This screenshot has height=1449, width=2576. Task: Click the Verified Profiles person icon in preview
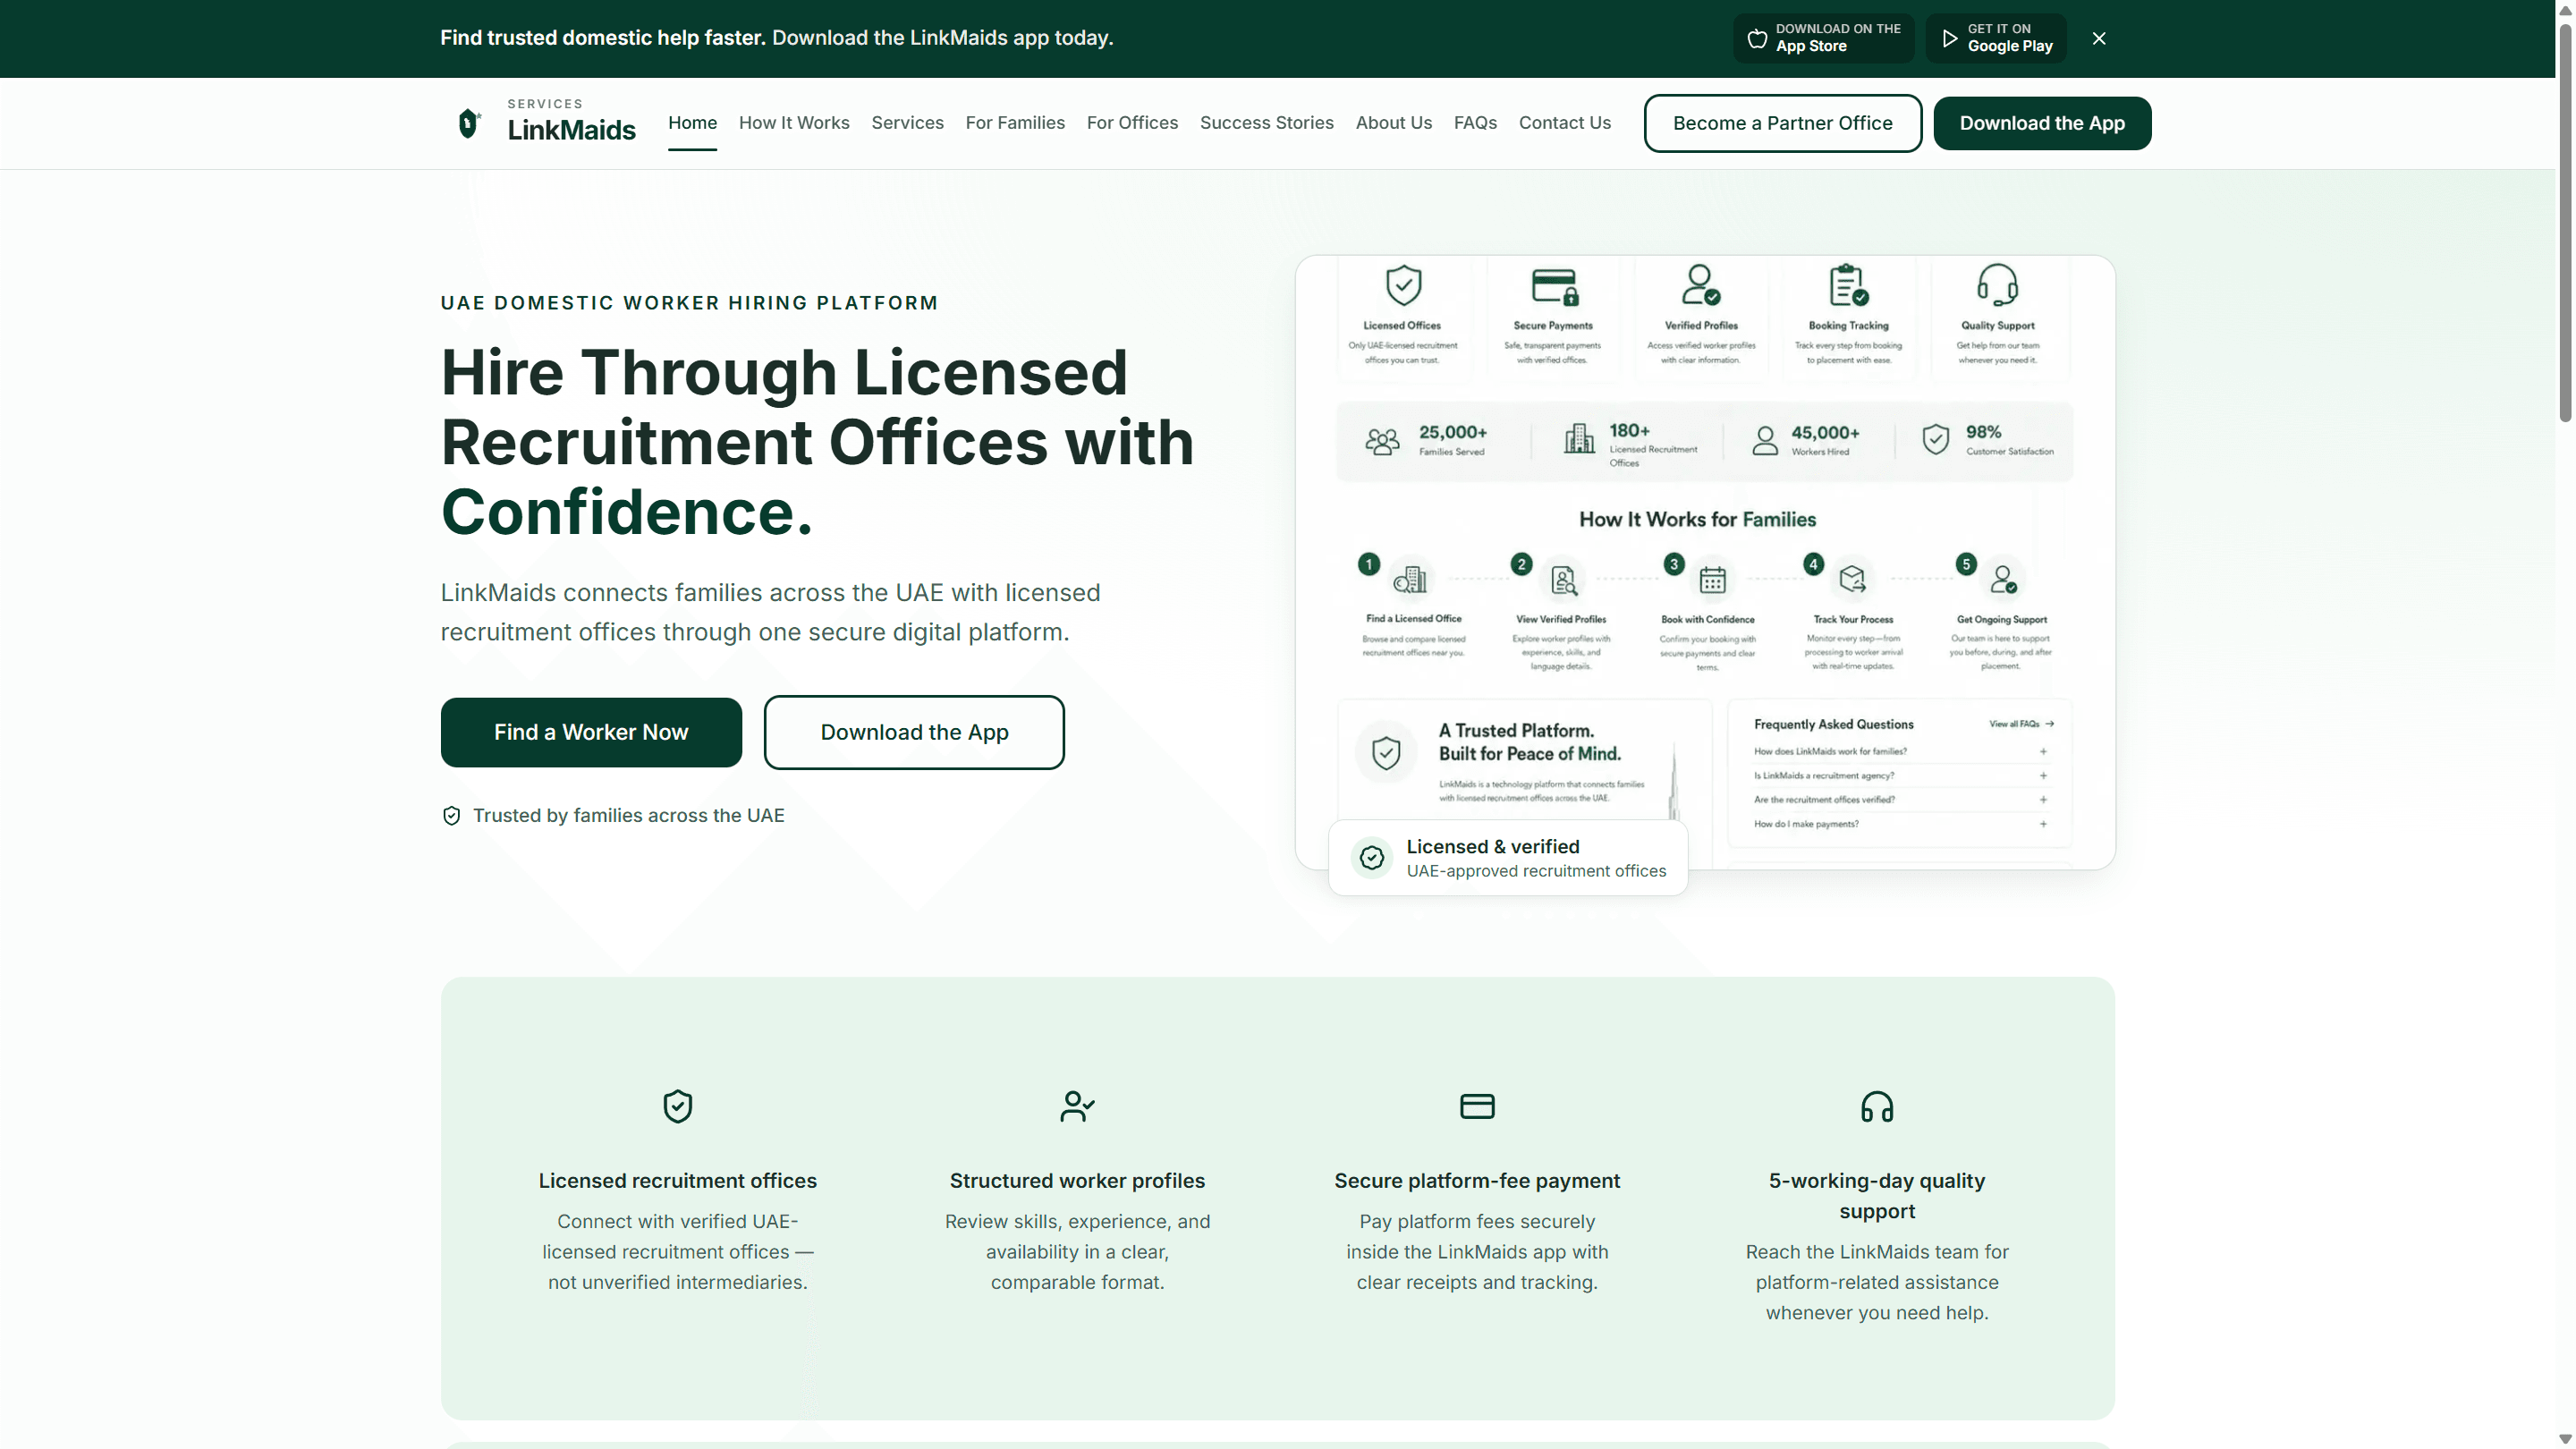1700,284
